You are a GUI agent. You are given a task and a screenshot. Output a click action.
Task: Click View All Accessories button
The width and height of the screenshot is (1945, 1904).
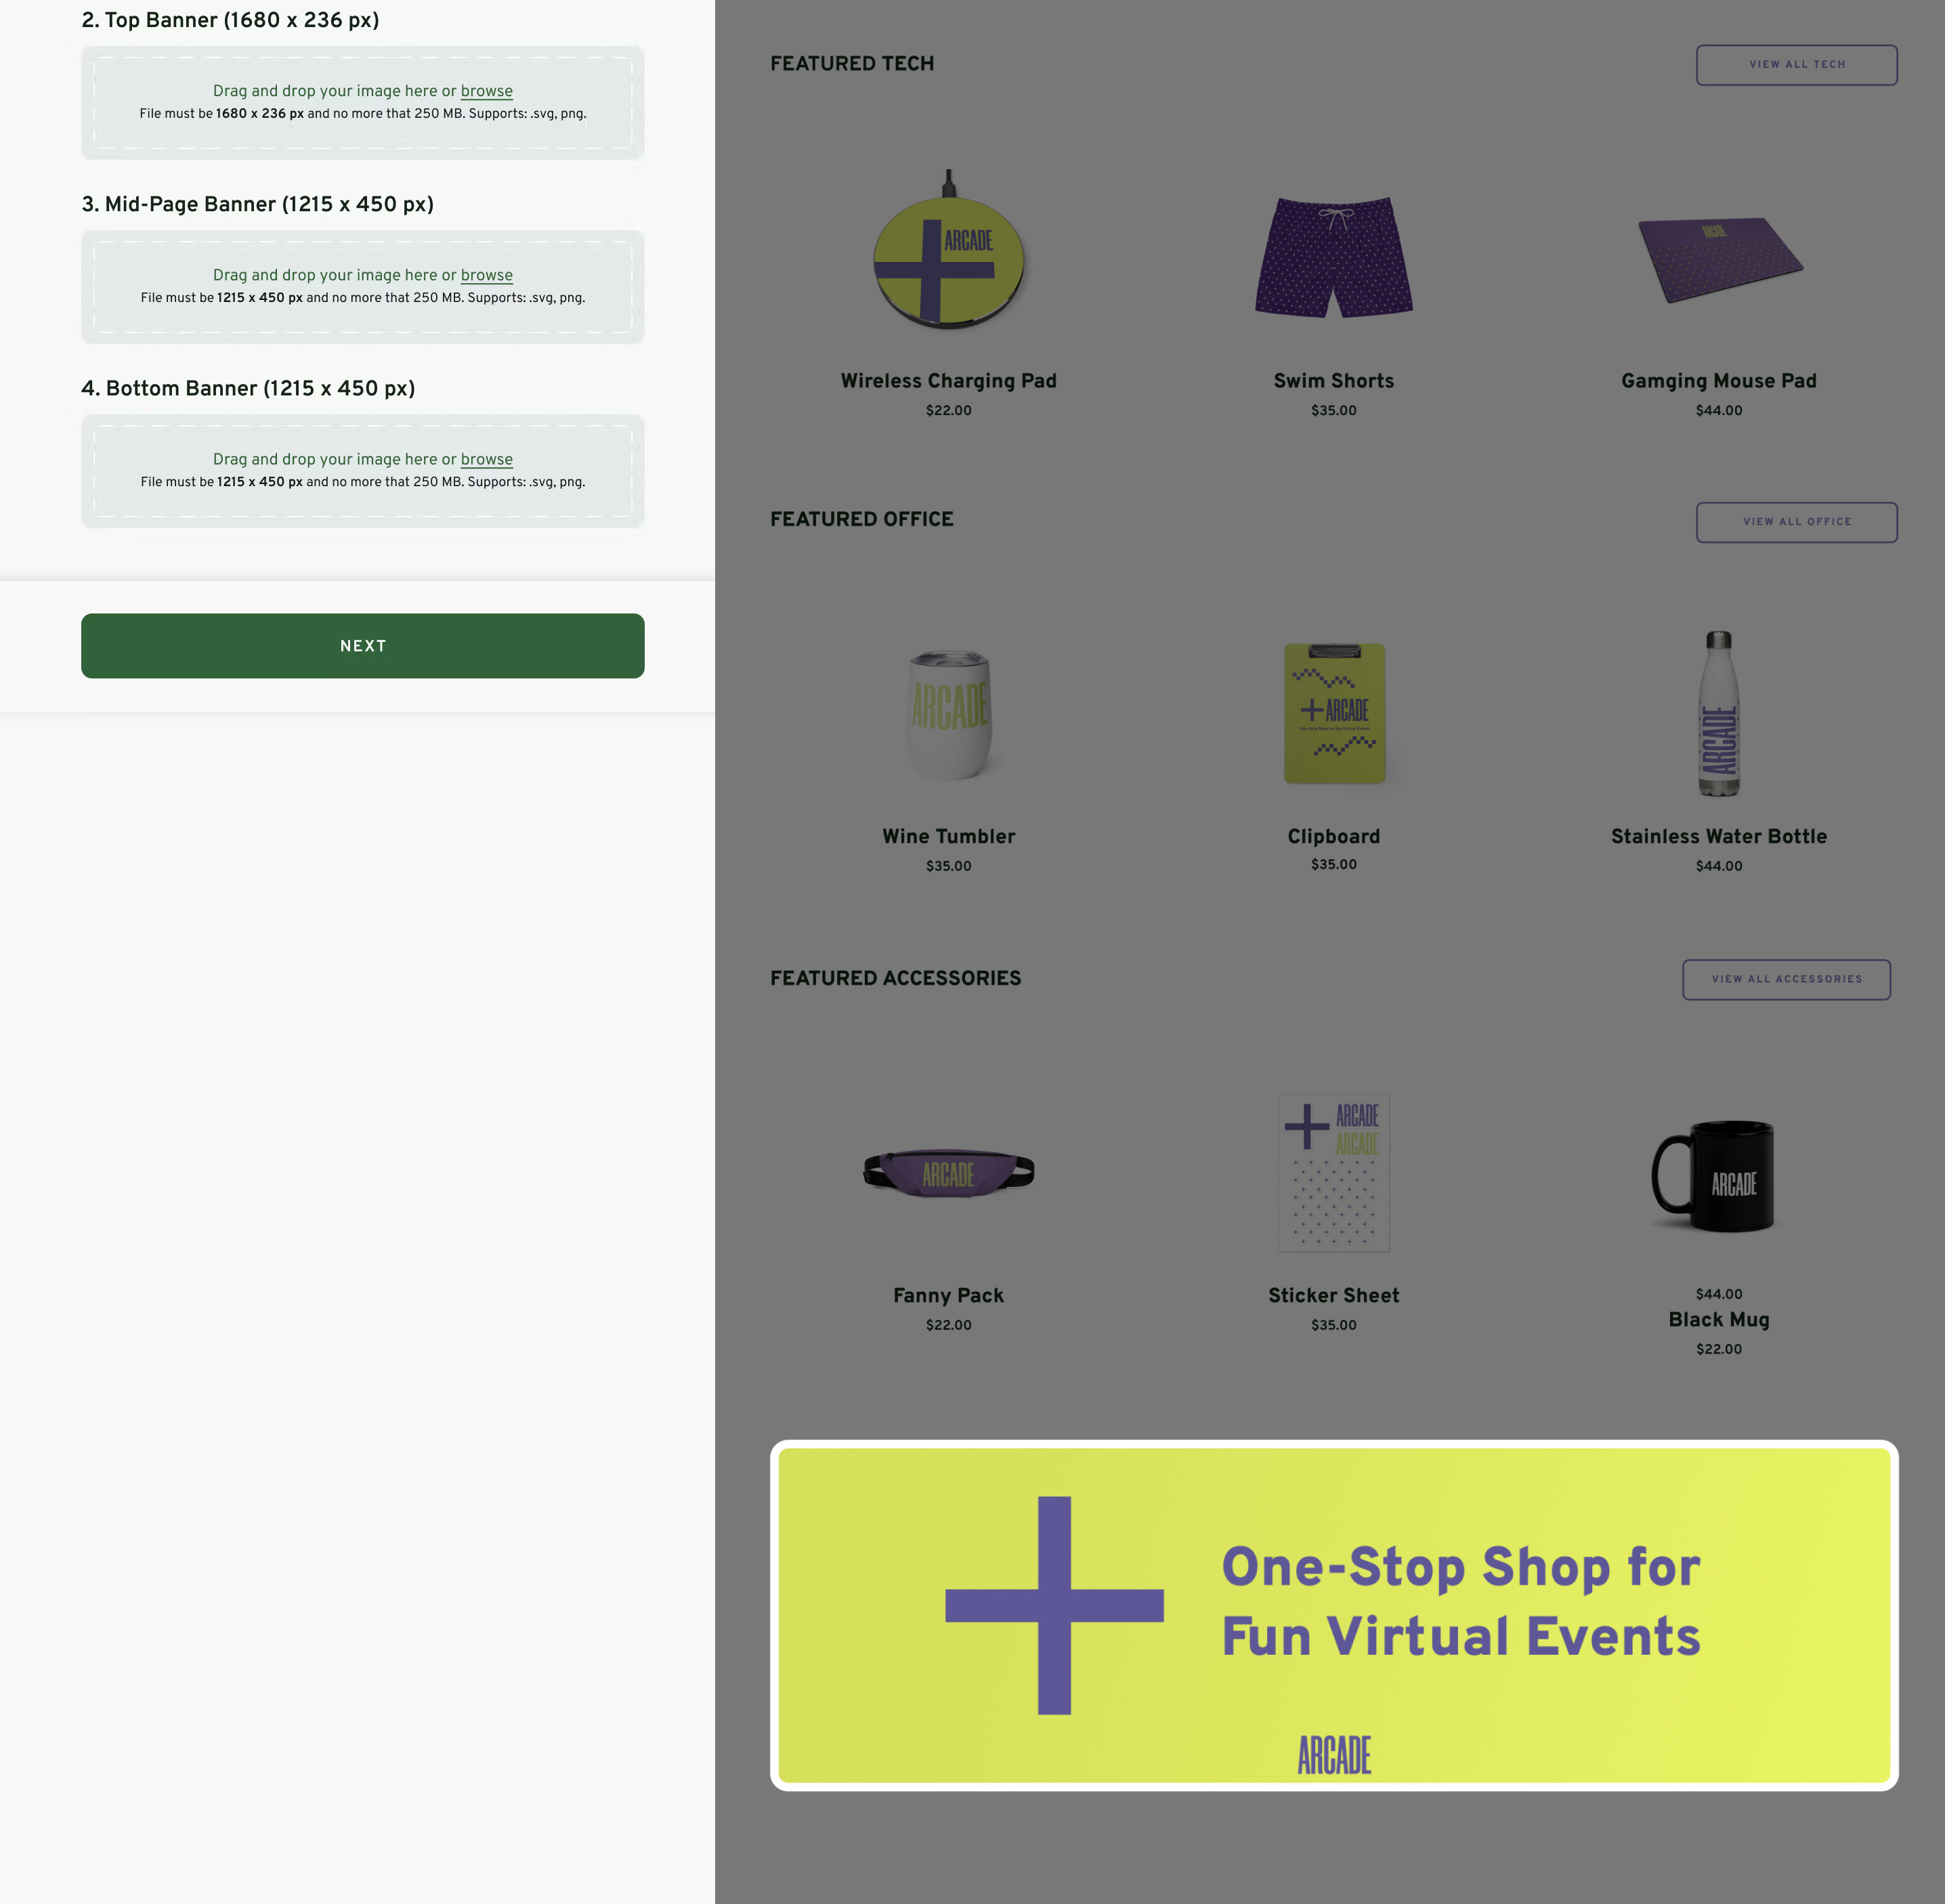point(1787,979)
